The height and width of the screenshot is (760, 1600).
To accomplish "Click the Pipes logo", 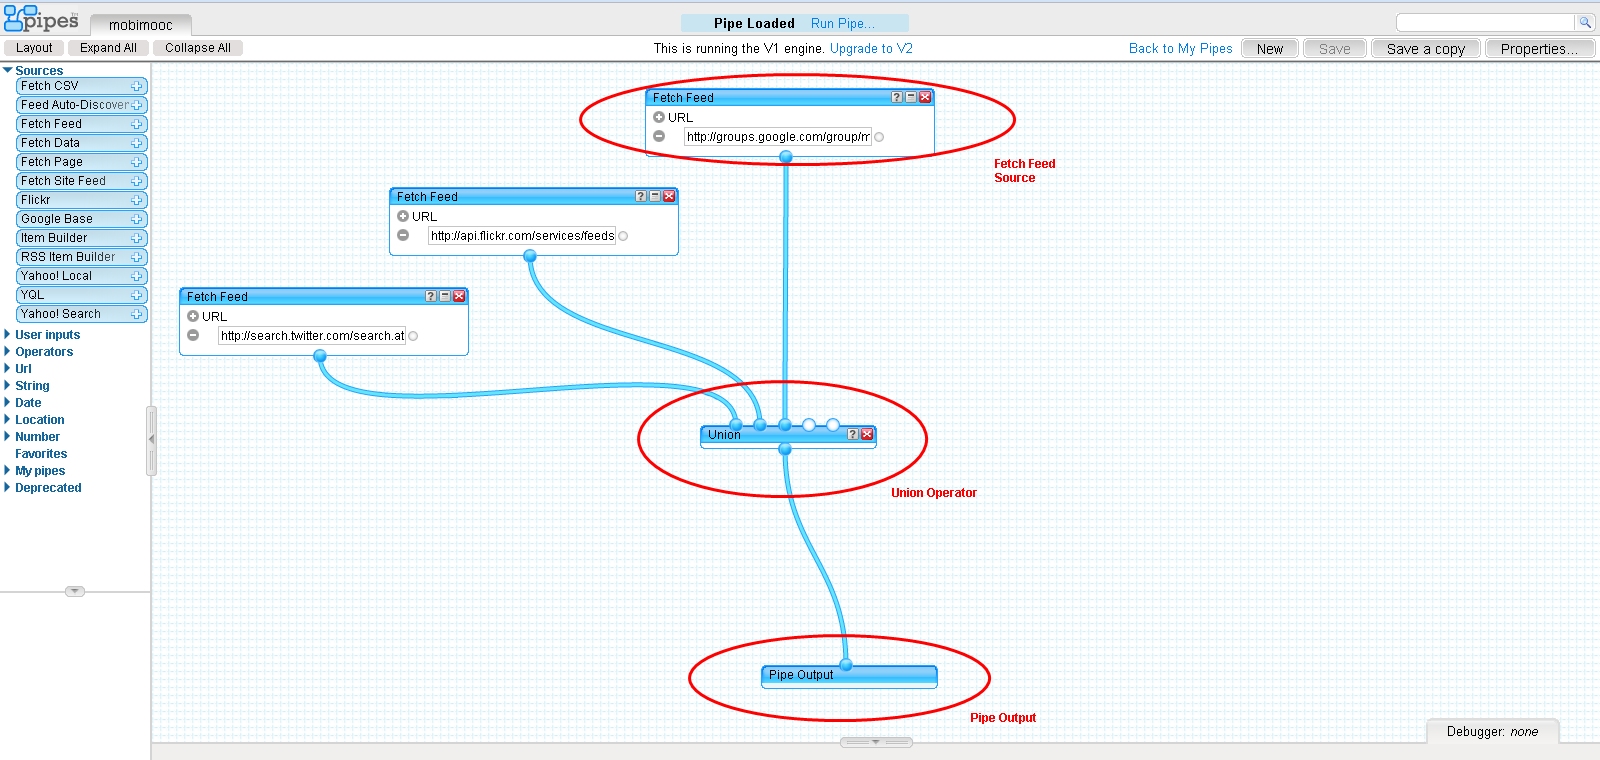I will click(41, 19).
